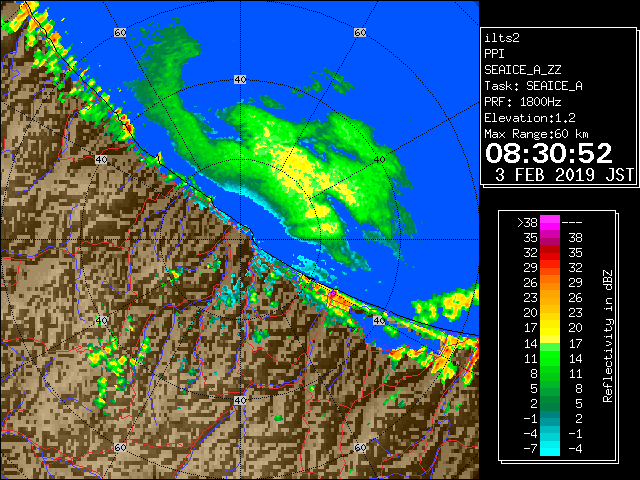Pick the cyan swatch beside "-7"
Viewport: 640px width, 480px height.
coord(550,448)
